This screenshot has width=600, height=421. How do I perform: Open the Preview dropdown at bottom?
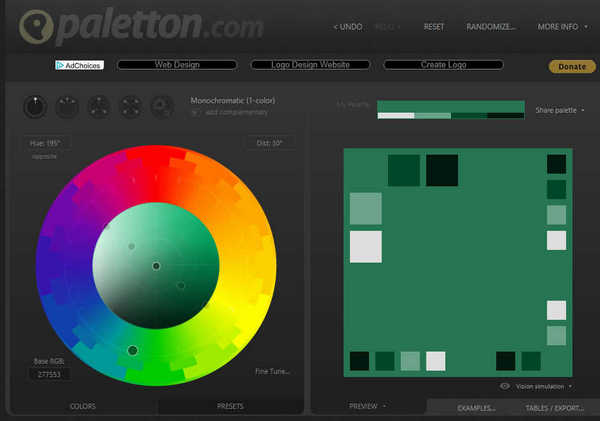tap(367, 406)
